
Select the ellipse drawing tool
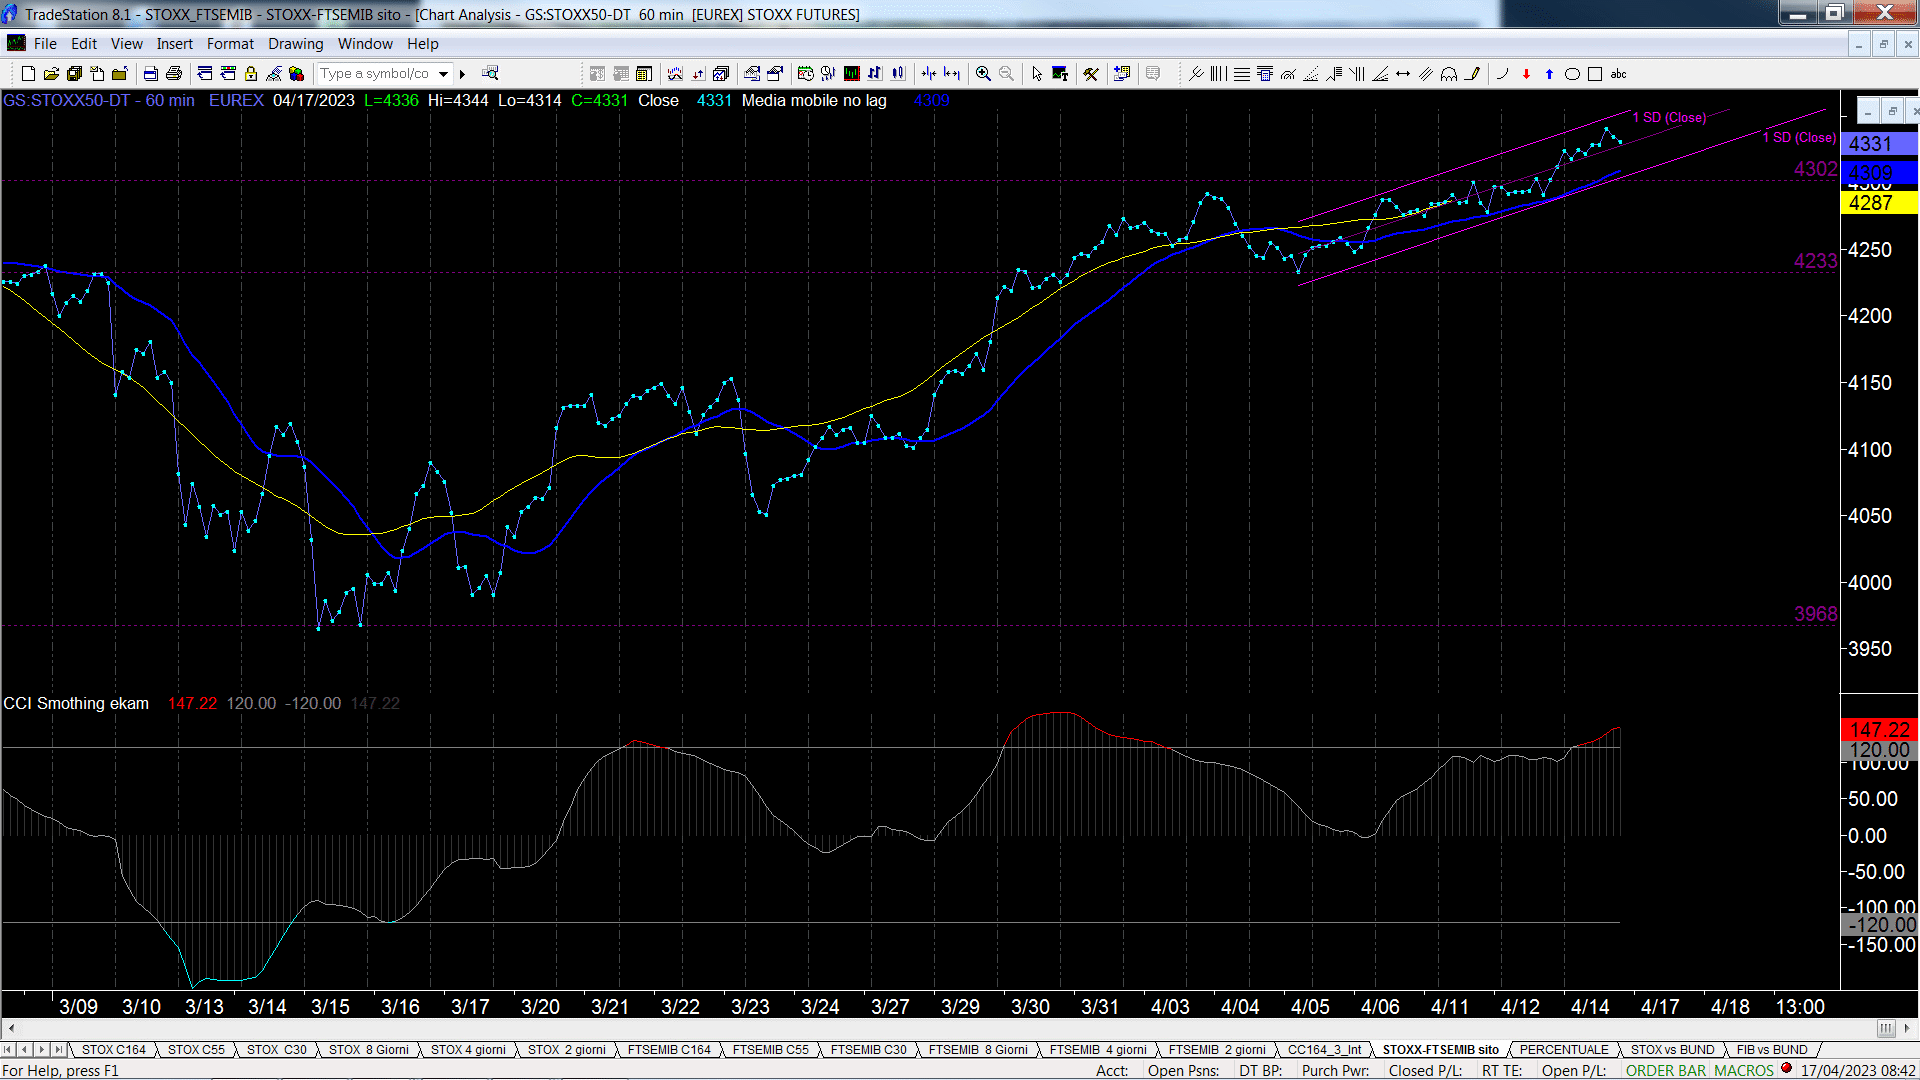click(1572, 74)
